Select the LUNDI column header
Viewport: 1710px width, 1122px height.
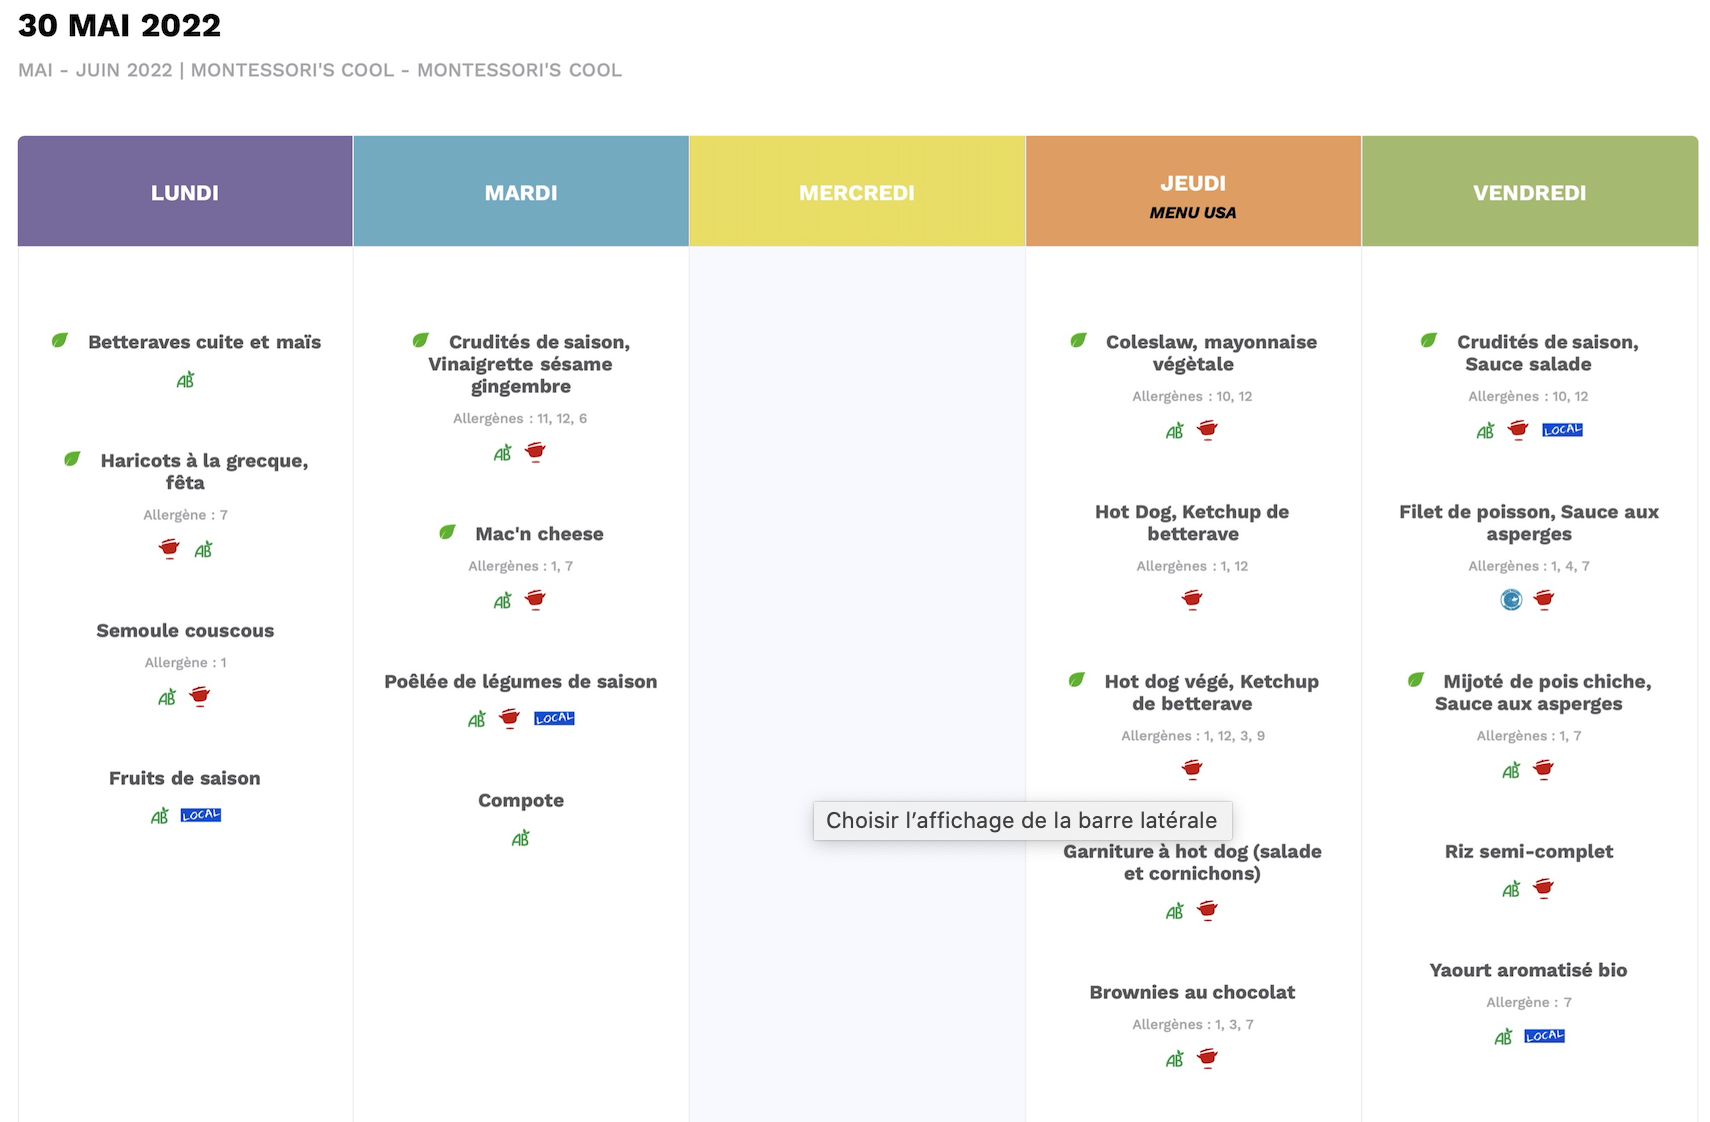(185, 192)
